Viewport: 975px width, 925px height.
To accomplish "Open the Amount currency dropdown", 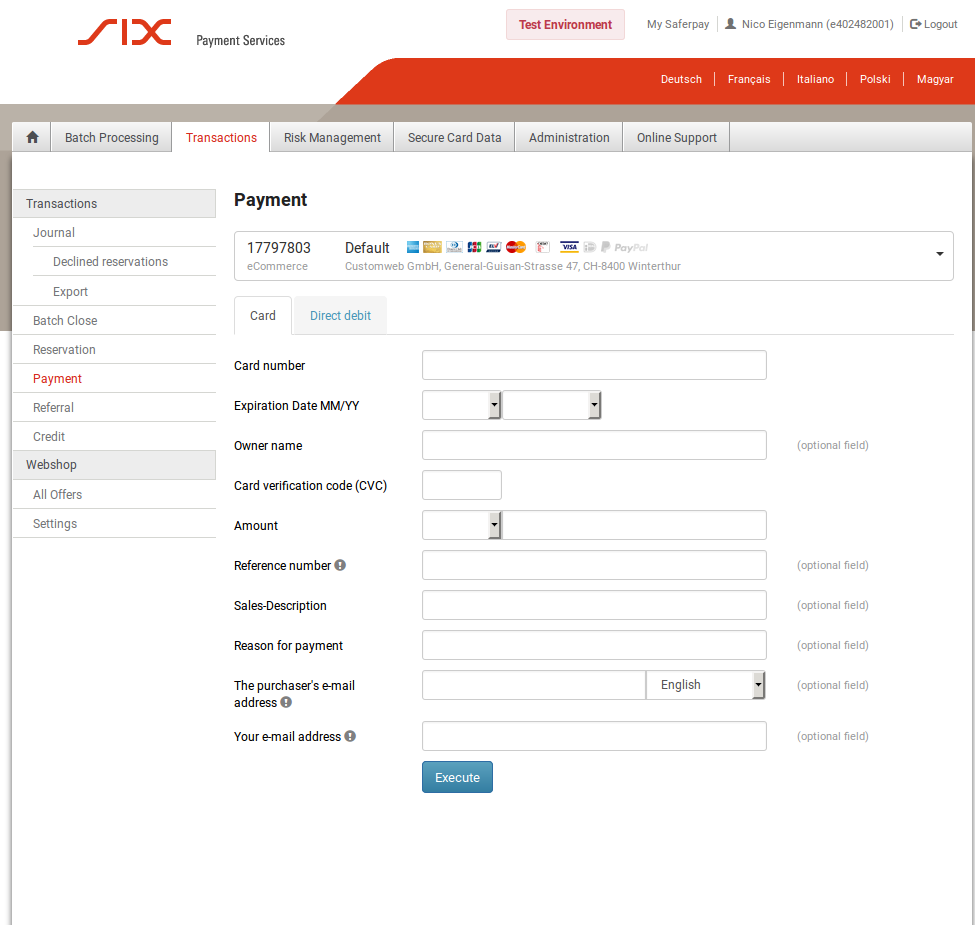I will click(x=495, y=525).
